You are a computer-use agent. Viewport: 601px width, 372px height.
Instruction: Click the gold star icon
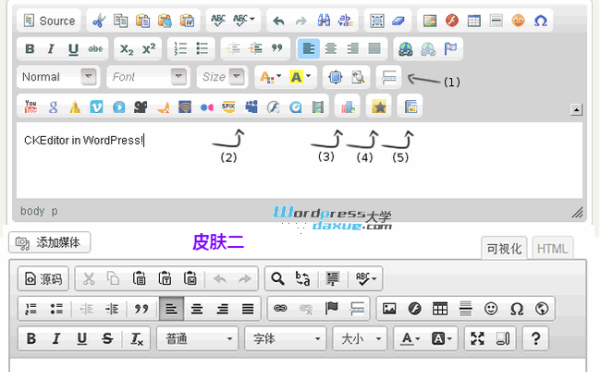379,107
